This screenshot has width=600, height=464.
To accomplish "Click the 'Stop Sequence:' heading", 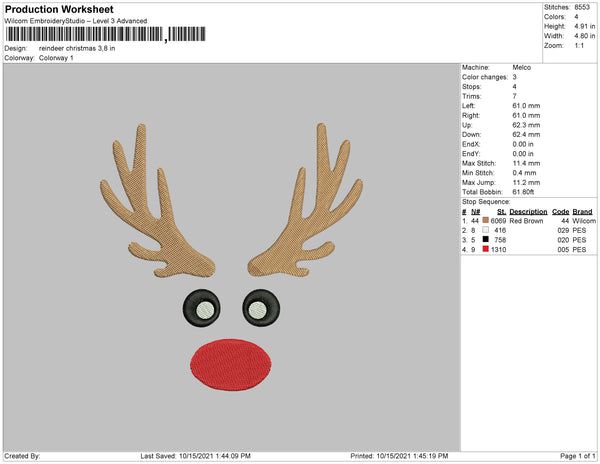I will 486,202.
